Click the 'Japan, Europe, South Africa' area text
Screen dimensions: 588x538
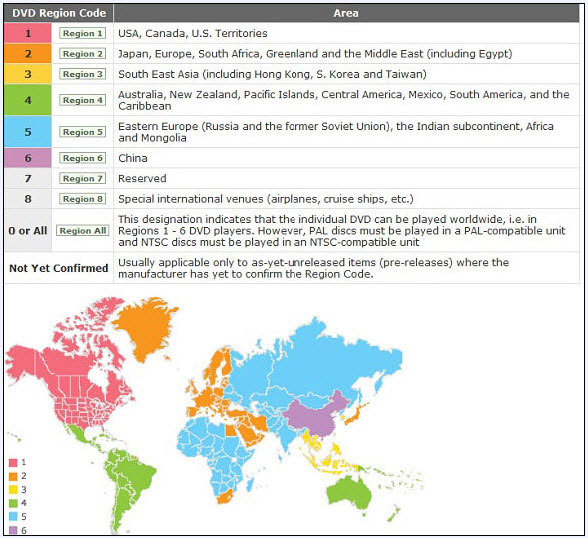(315, 54)
